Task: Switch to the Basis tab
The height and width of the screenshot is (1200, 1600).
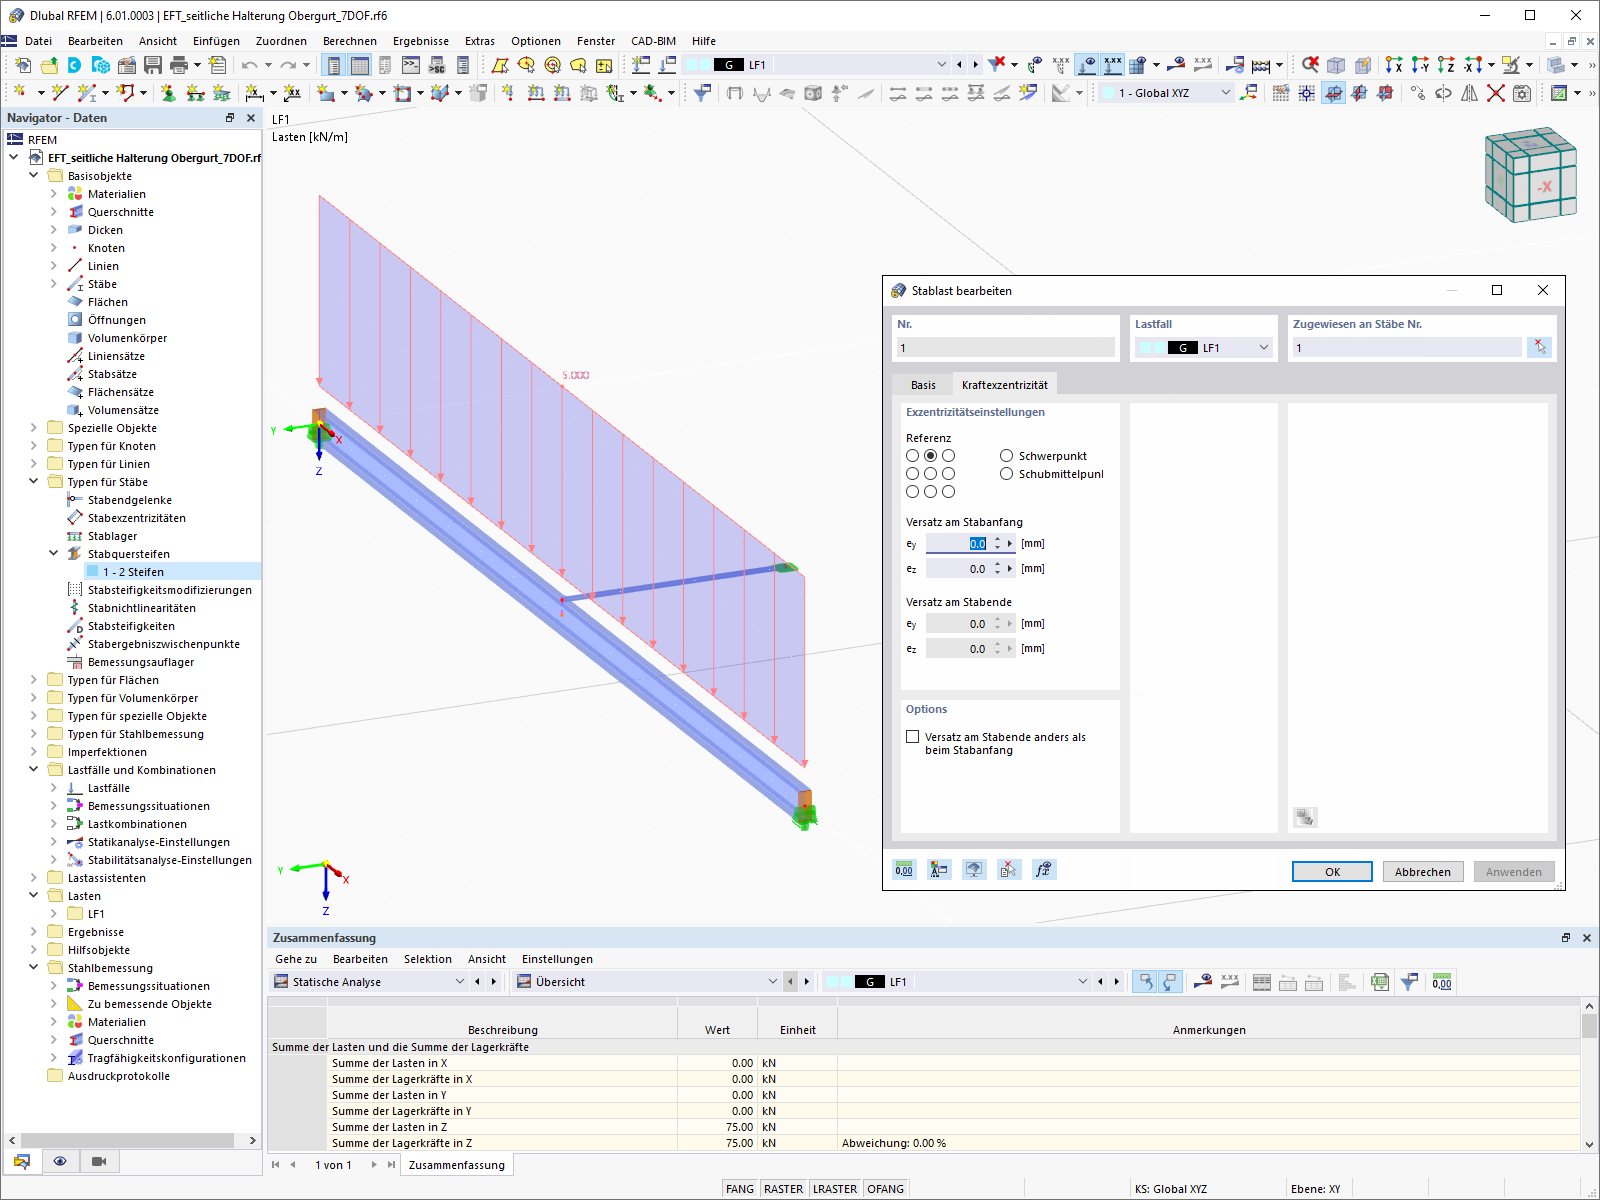Action: [x=923, y=385]
